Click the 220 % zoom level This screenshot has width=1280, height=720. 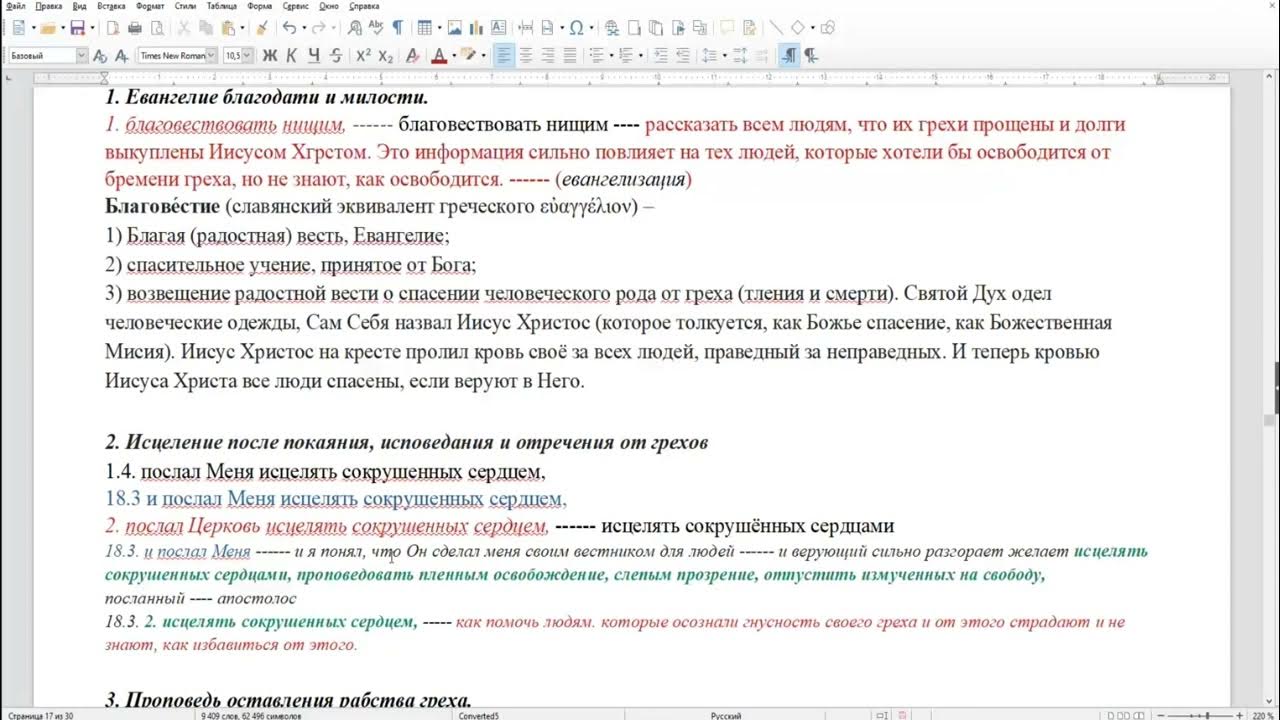[x=1262, y=715]
